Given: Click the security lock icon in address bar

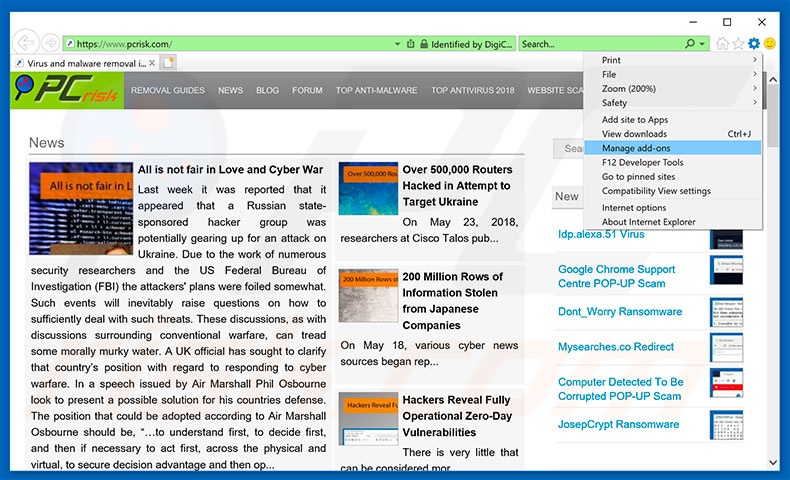Looking at the screenshot, I should click(x=424, y=44).
